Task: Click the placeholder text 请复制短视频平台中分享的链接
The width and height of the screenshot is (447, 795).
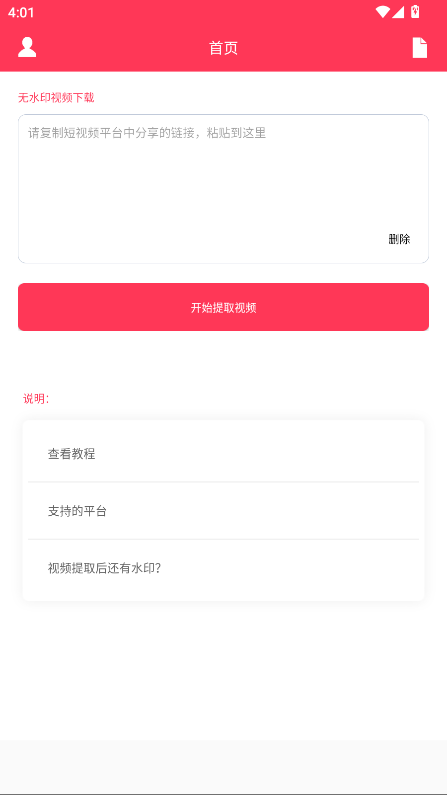Action: (111, 133)
